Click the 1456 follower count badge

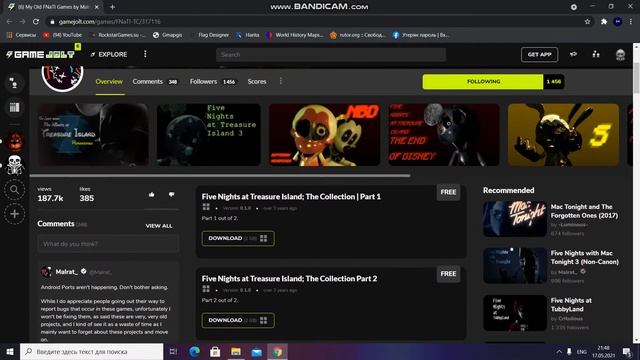(553, 82)
